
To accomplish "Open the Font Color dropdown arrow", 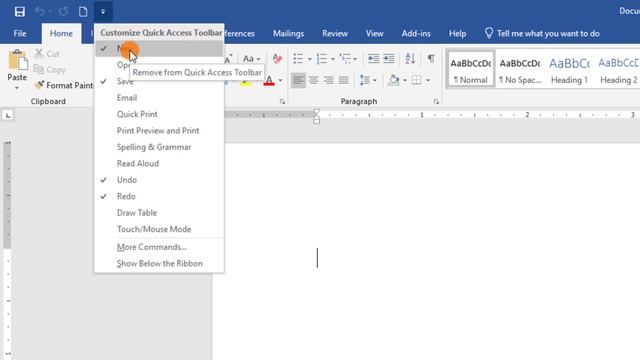I will (x=280, y=80).
